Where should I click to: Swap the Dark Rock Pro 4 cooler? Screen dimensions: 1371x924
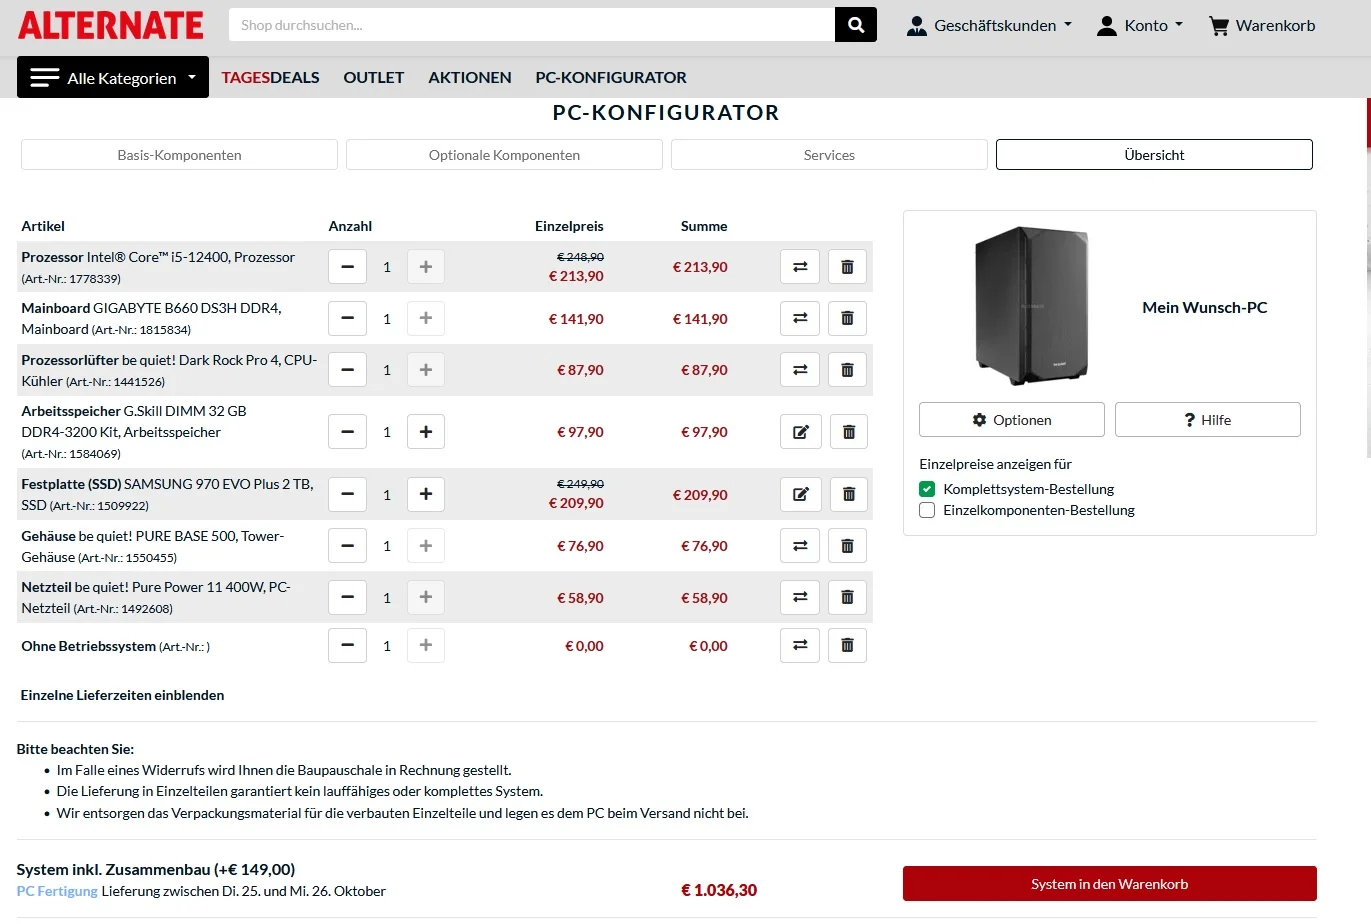click(800, 370)
